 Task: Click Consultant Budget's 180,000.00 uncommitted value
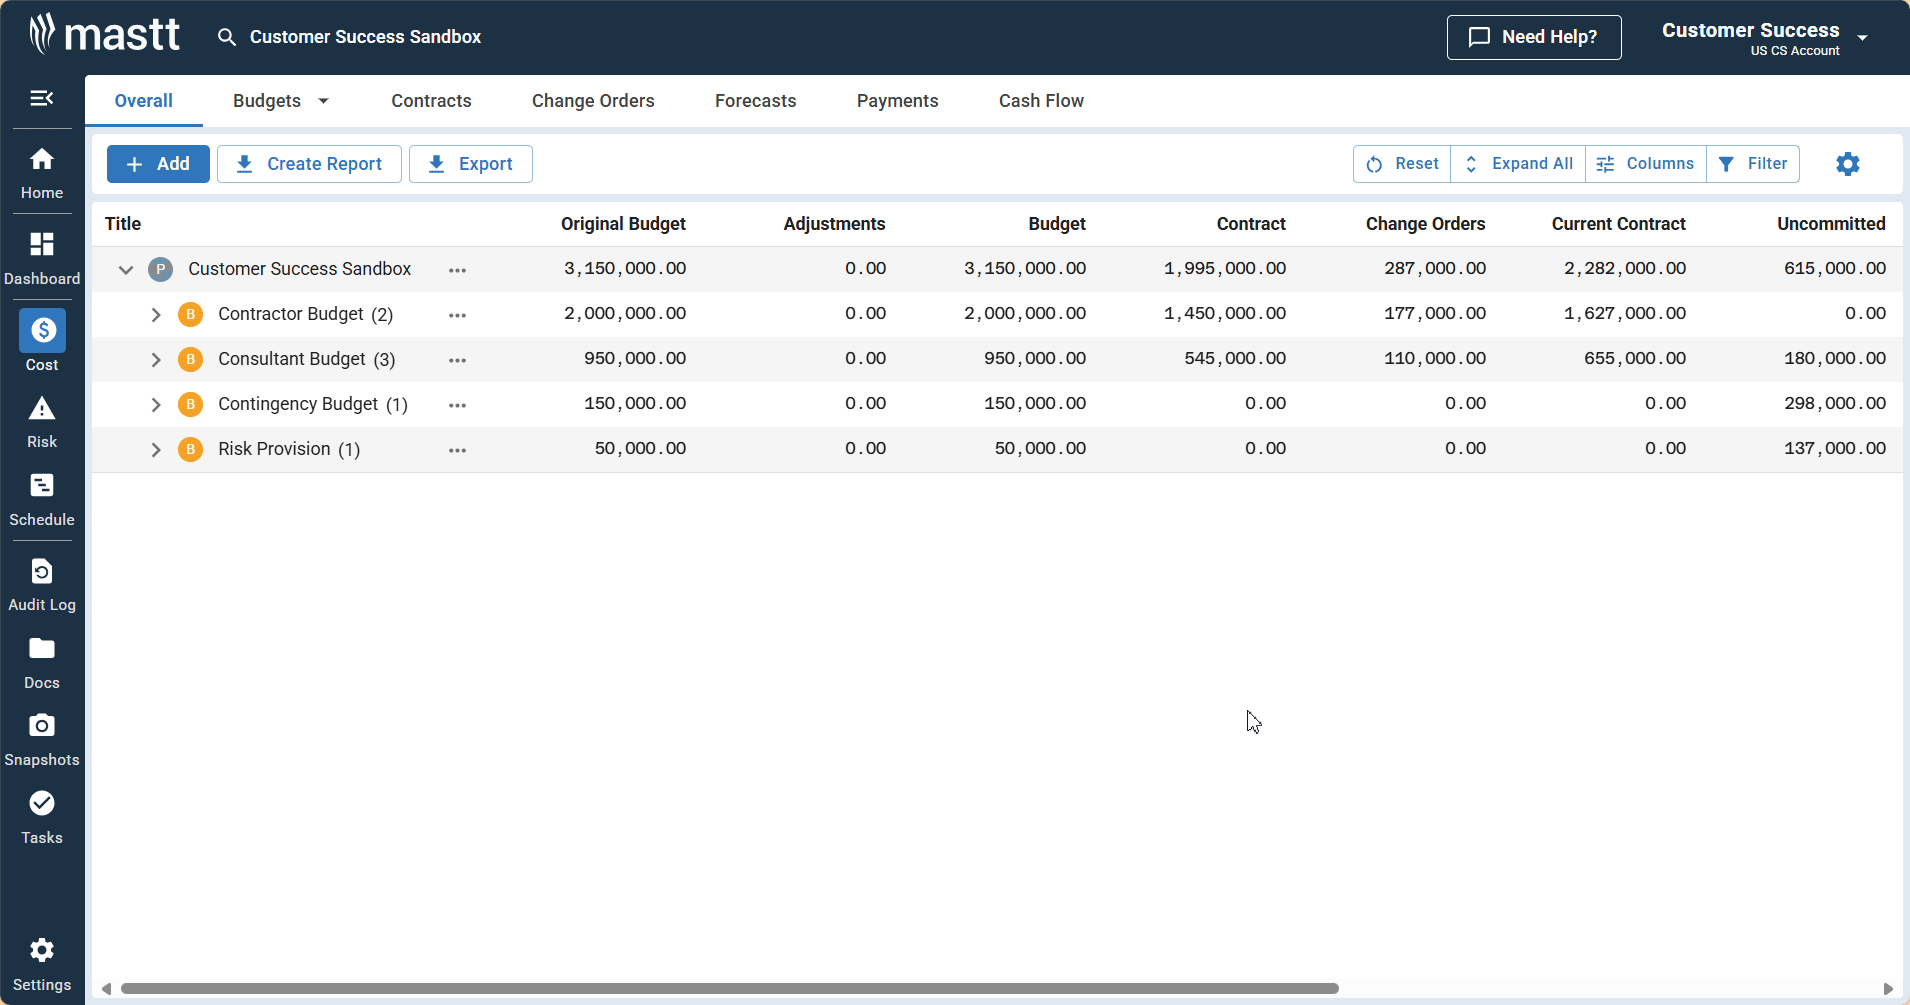tap(1835, 359)
